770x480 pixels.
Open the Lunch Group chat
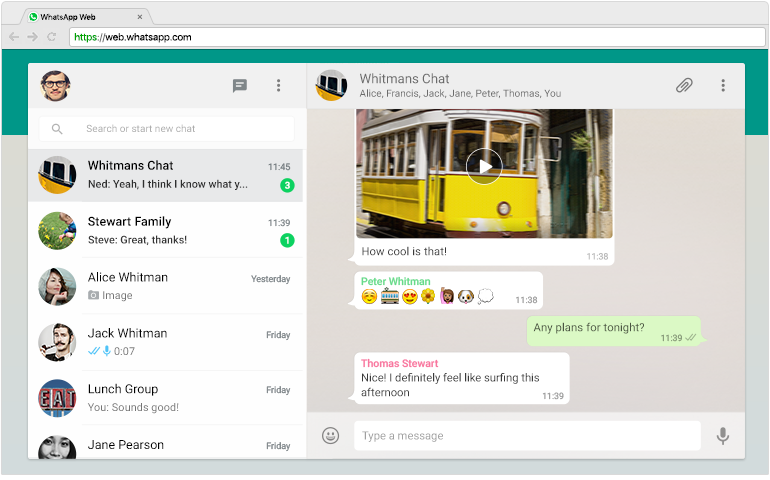pos(166,398)
